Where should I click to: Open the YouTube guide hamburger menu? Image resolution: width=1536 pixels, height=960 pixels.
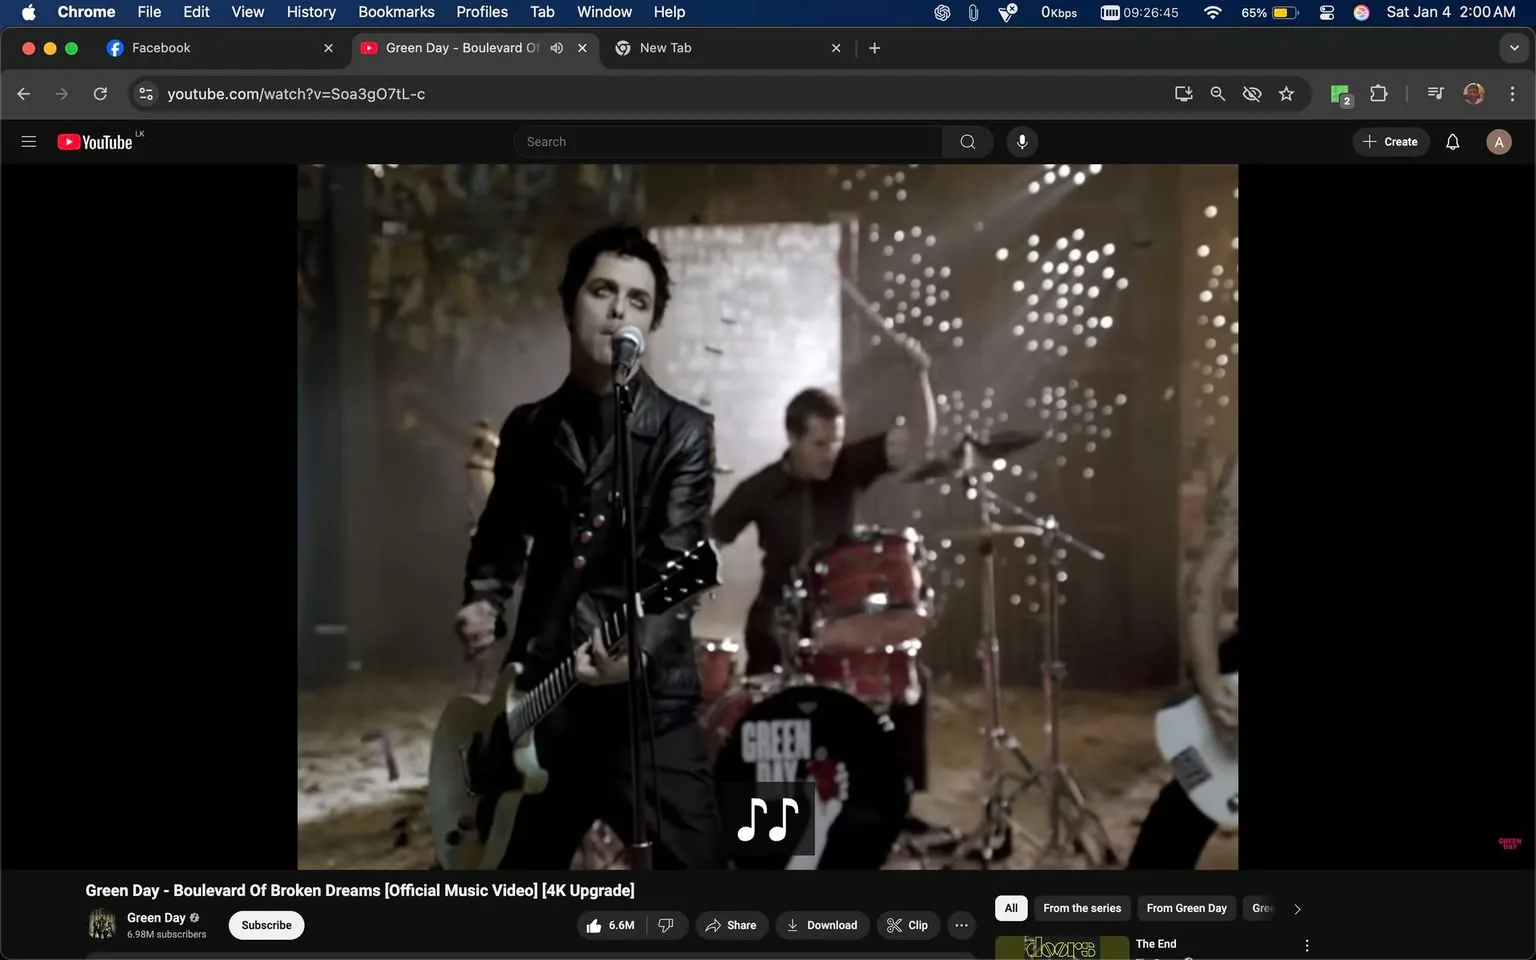pyautogui.click(x=29, y=141)
